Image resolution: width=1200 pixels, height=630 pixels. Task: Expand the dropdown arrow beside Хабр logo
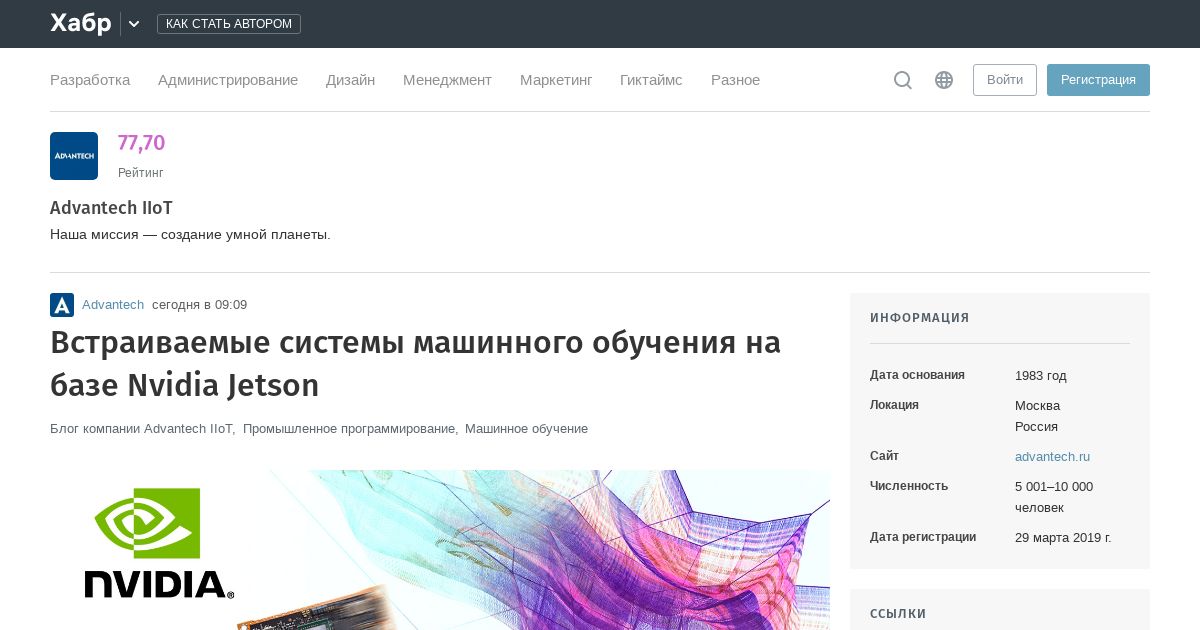coord(134,24)
